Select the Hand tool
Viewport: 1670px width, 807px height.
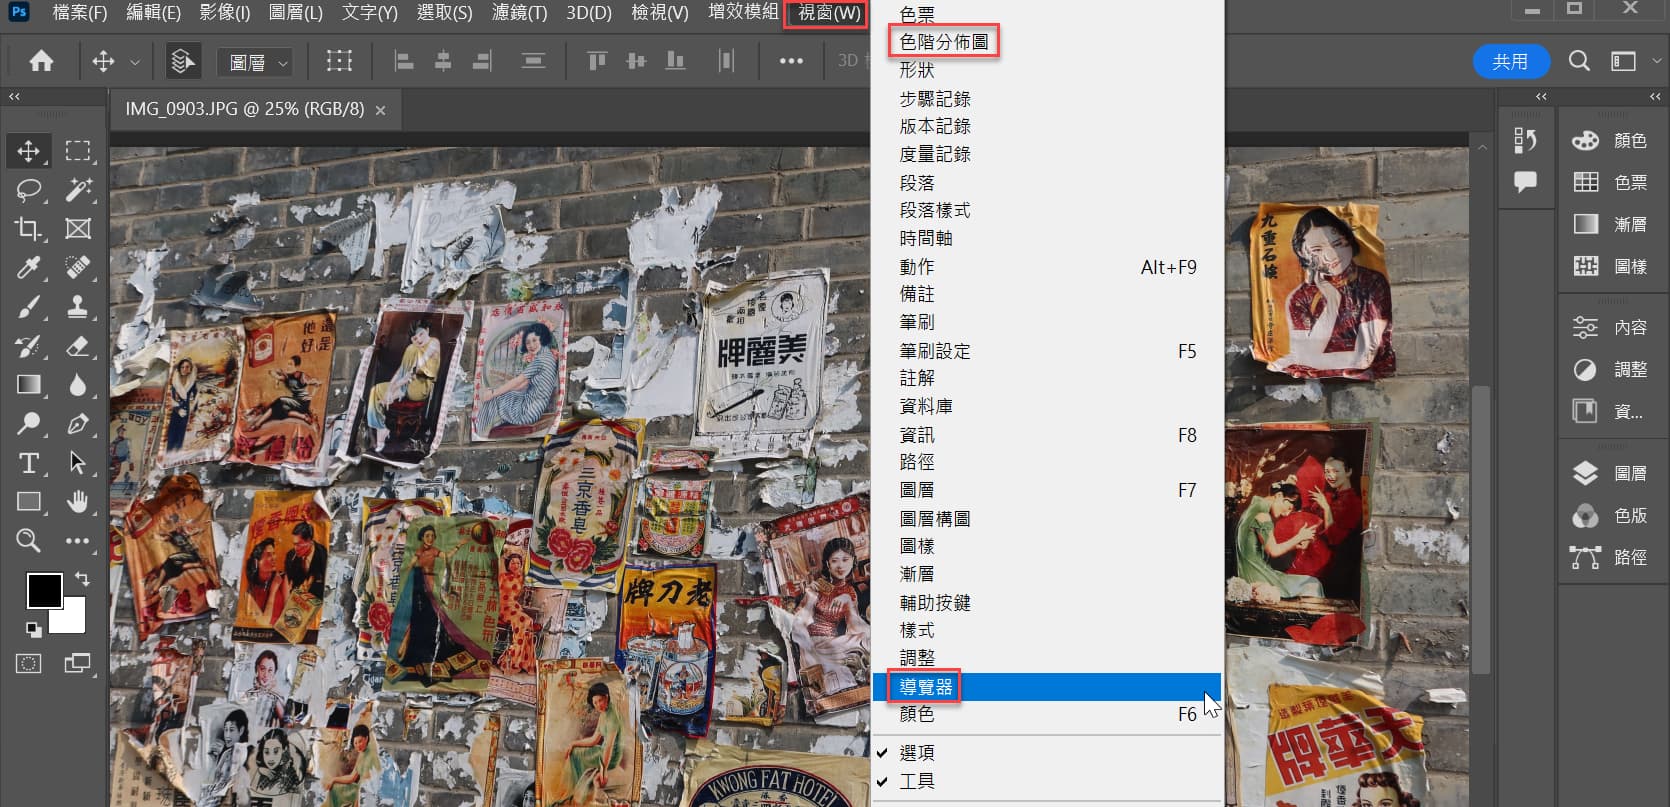tap(78, 502)
